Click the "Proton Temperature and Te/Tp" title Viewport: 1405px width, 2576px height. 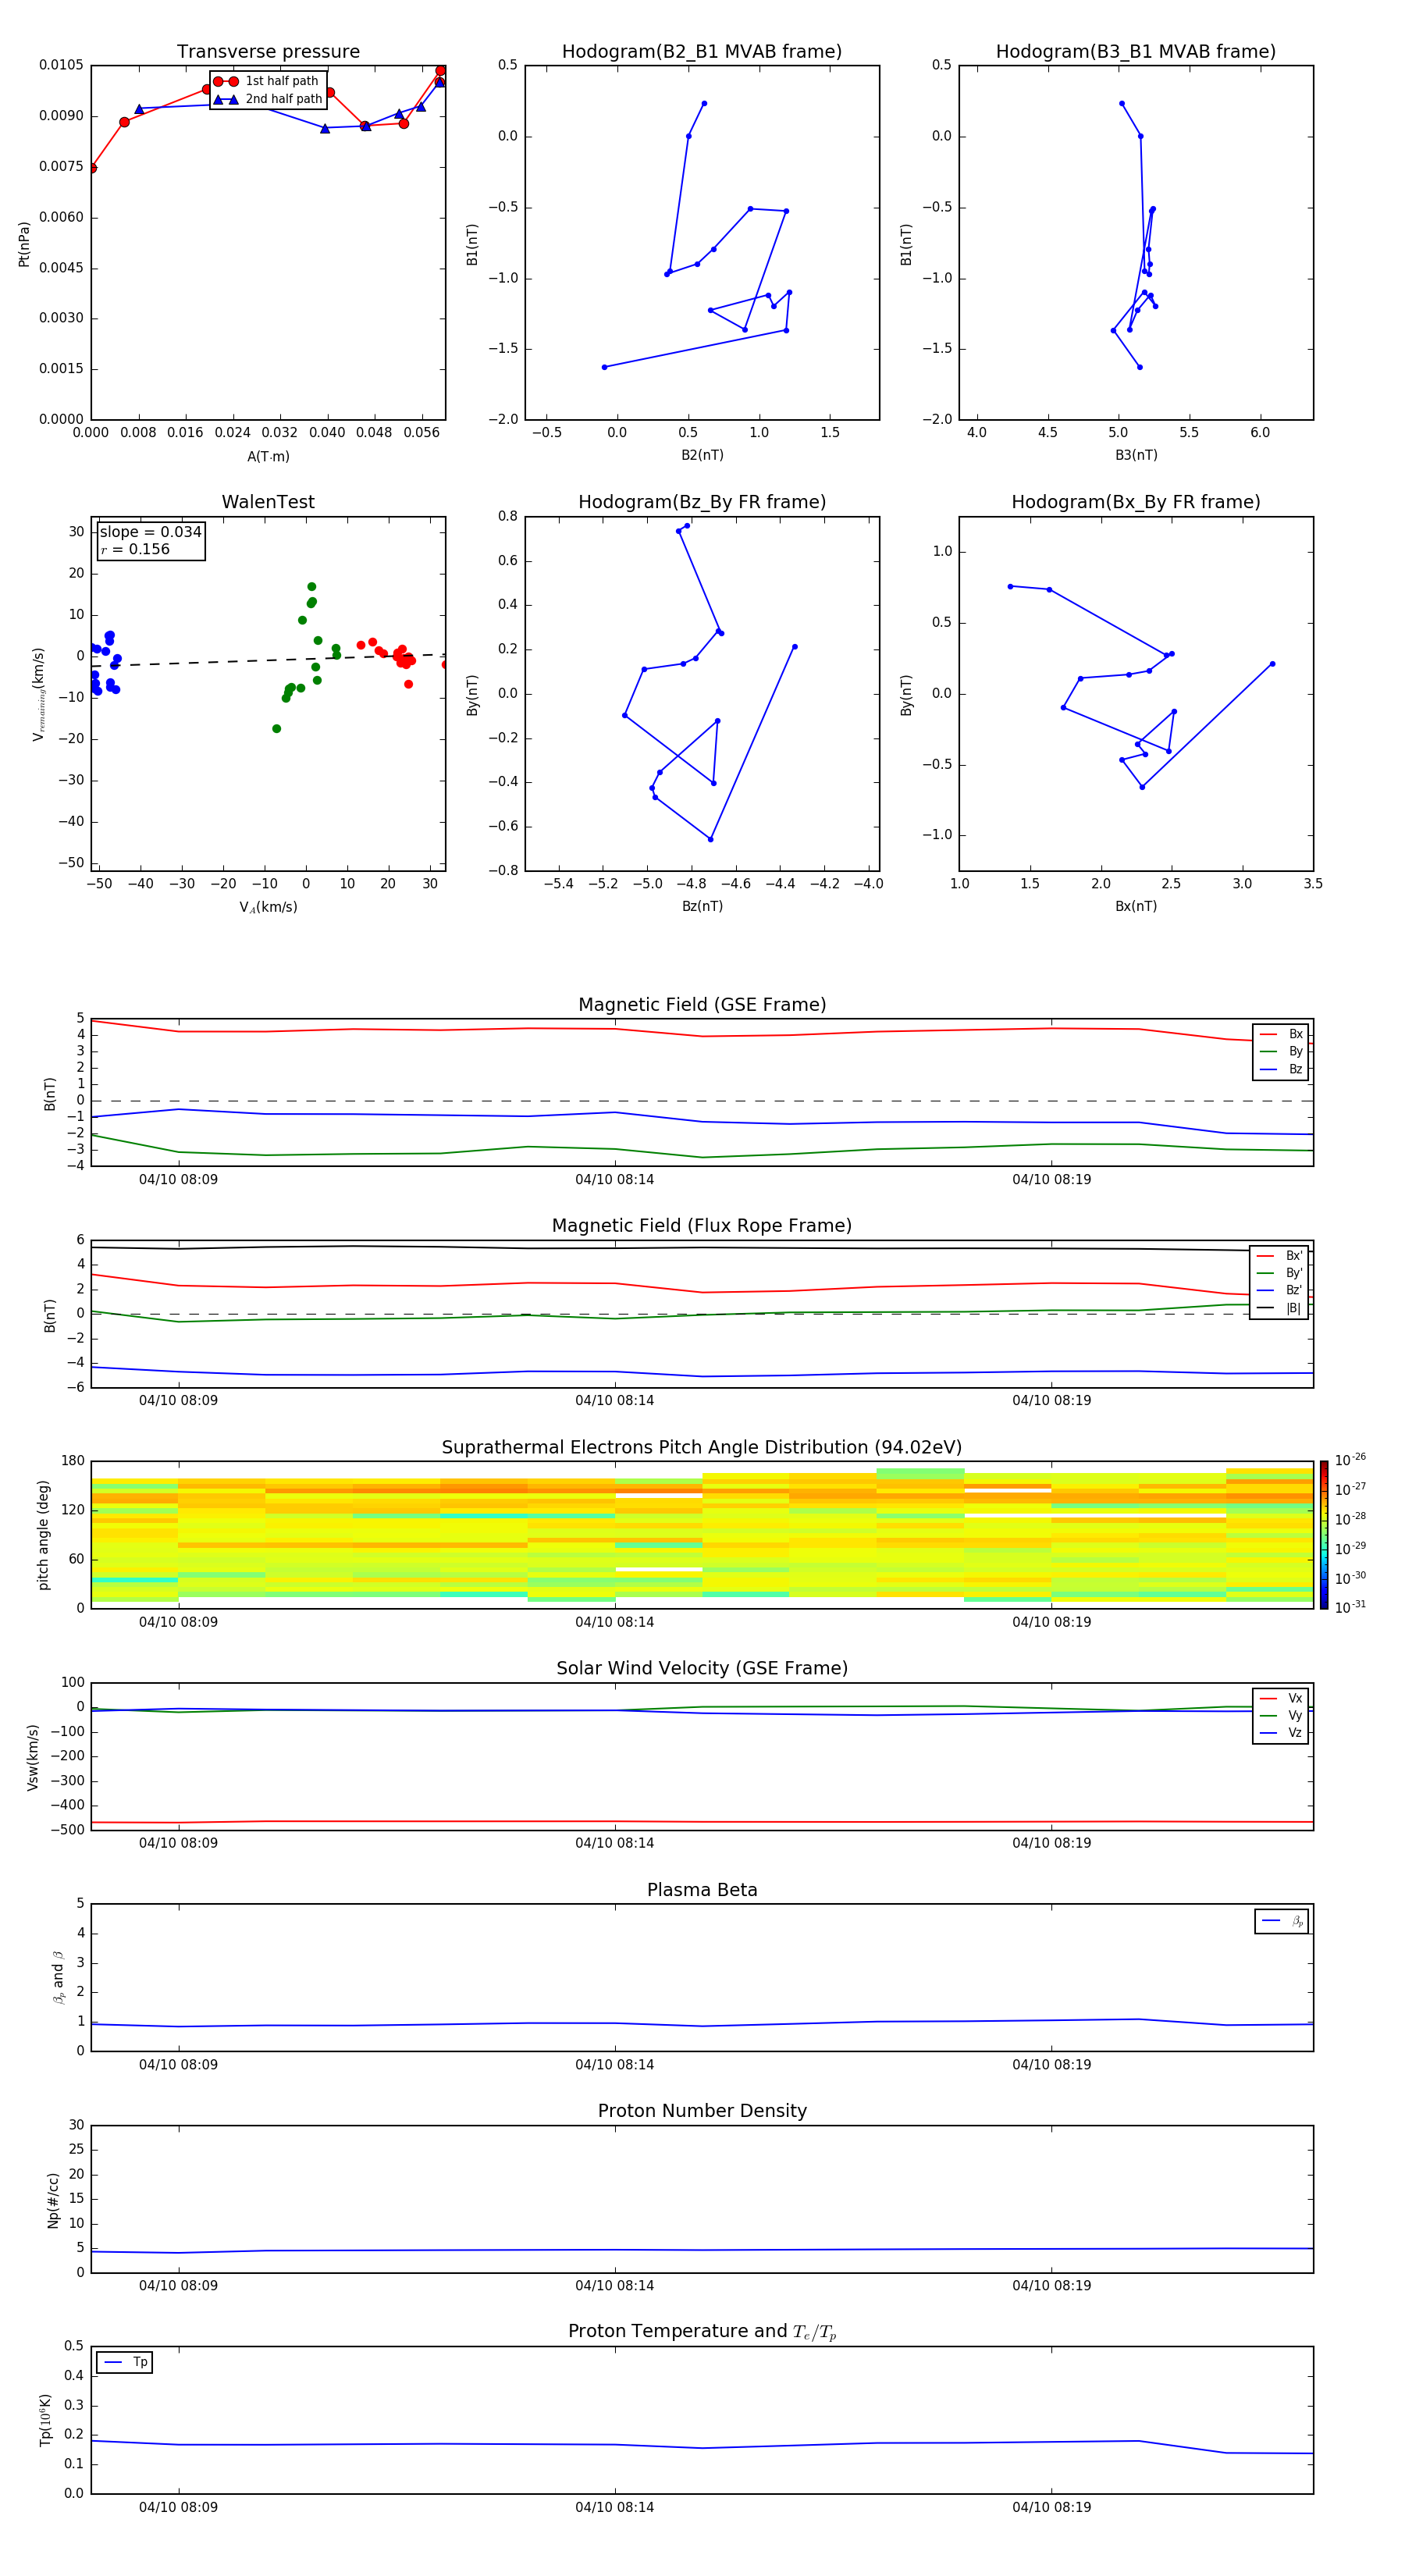click(702, 2332)
